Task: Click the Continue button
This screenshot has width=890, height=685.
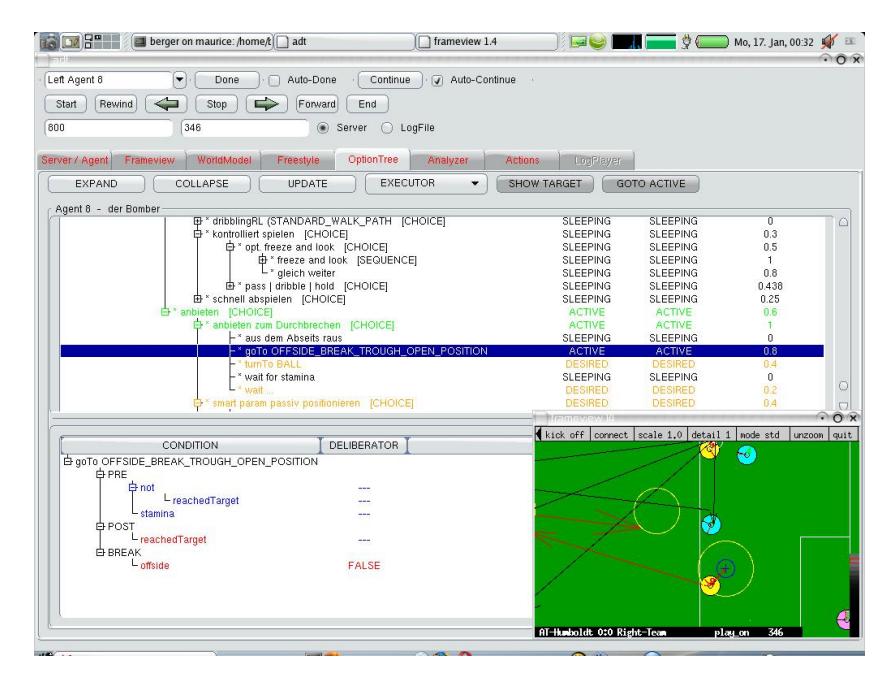Action: click(390, 80)
